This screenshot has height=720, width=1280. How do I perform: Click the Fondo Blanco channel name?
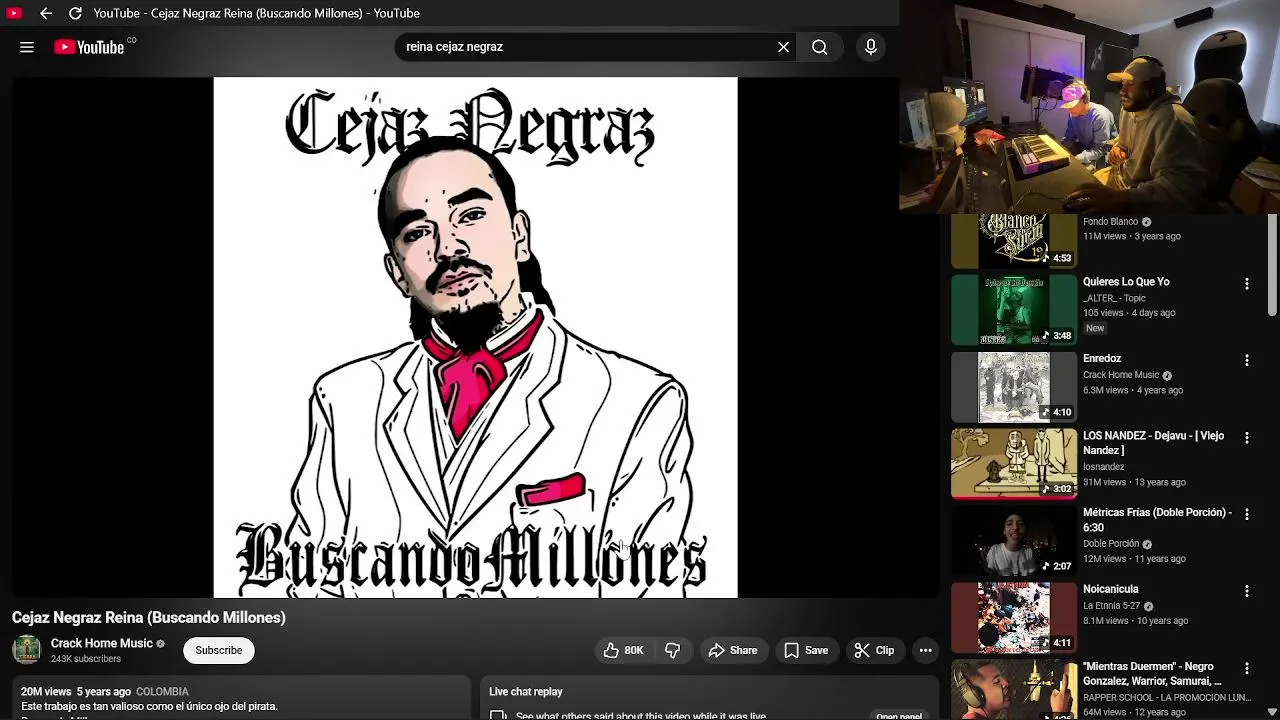(x=1110, y=222)
